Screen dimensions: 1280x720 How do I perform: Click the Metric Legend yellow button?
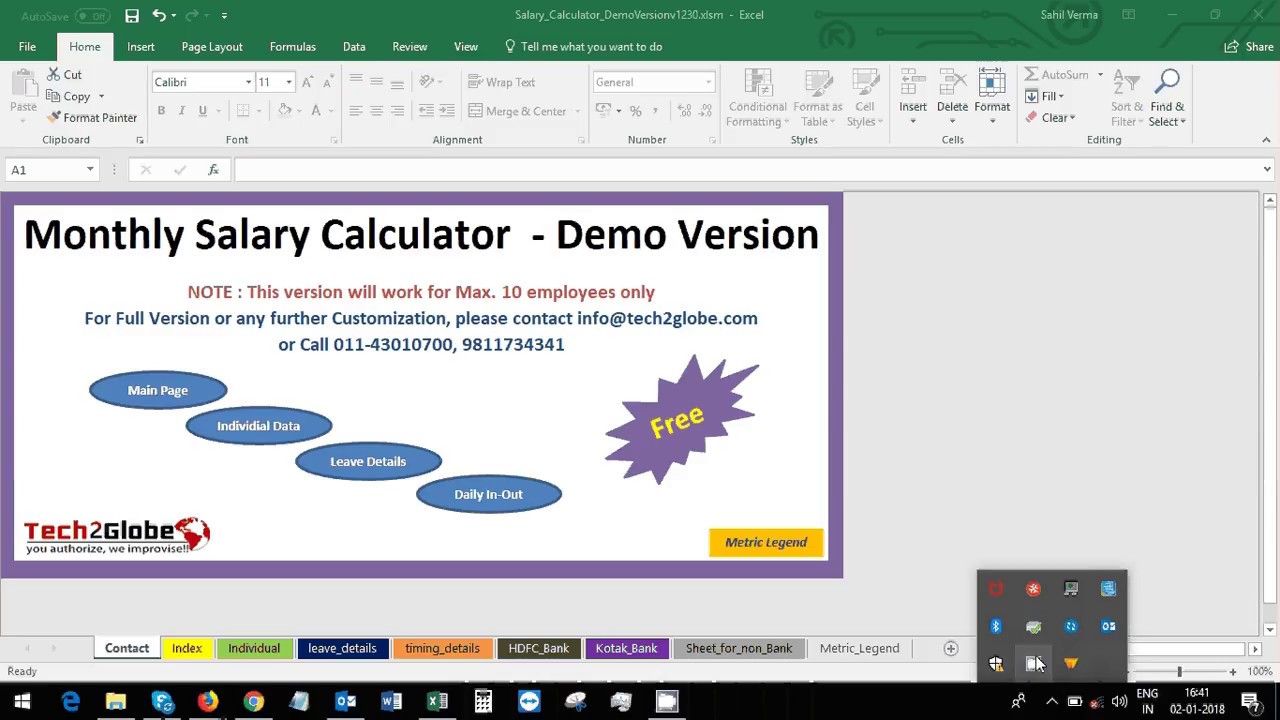(x=766, y=542)
